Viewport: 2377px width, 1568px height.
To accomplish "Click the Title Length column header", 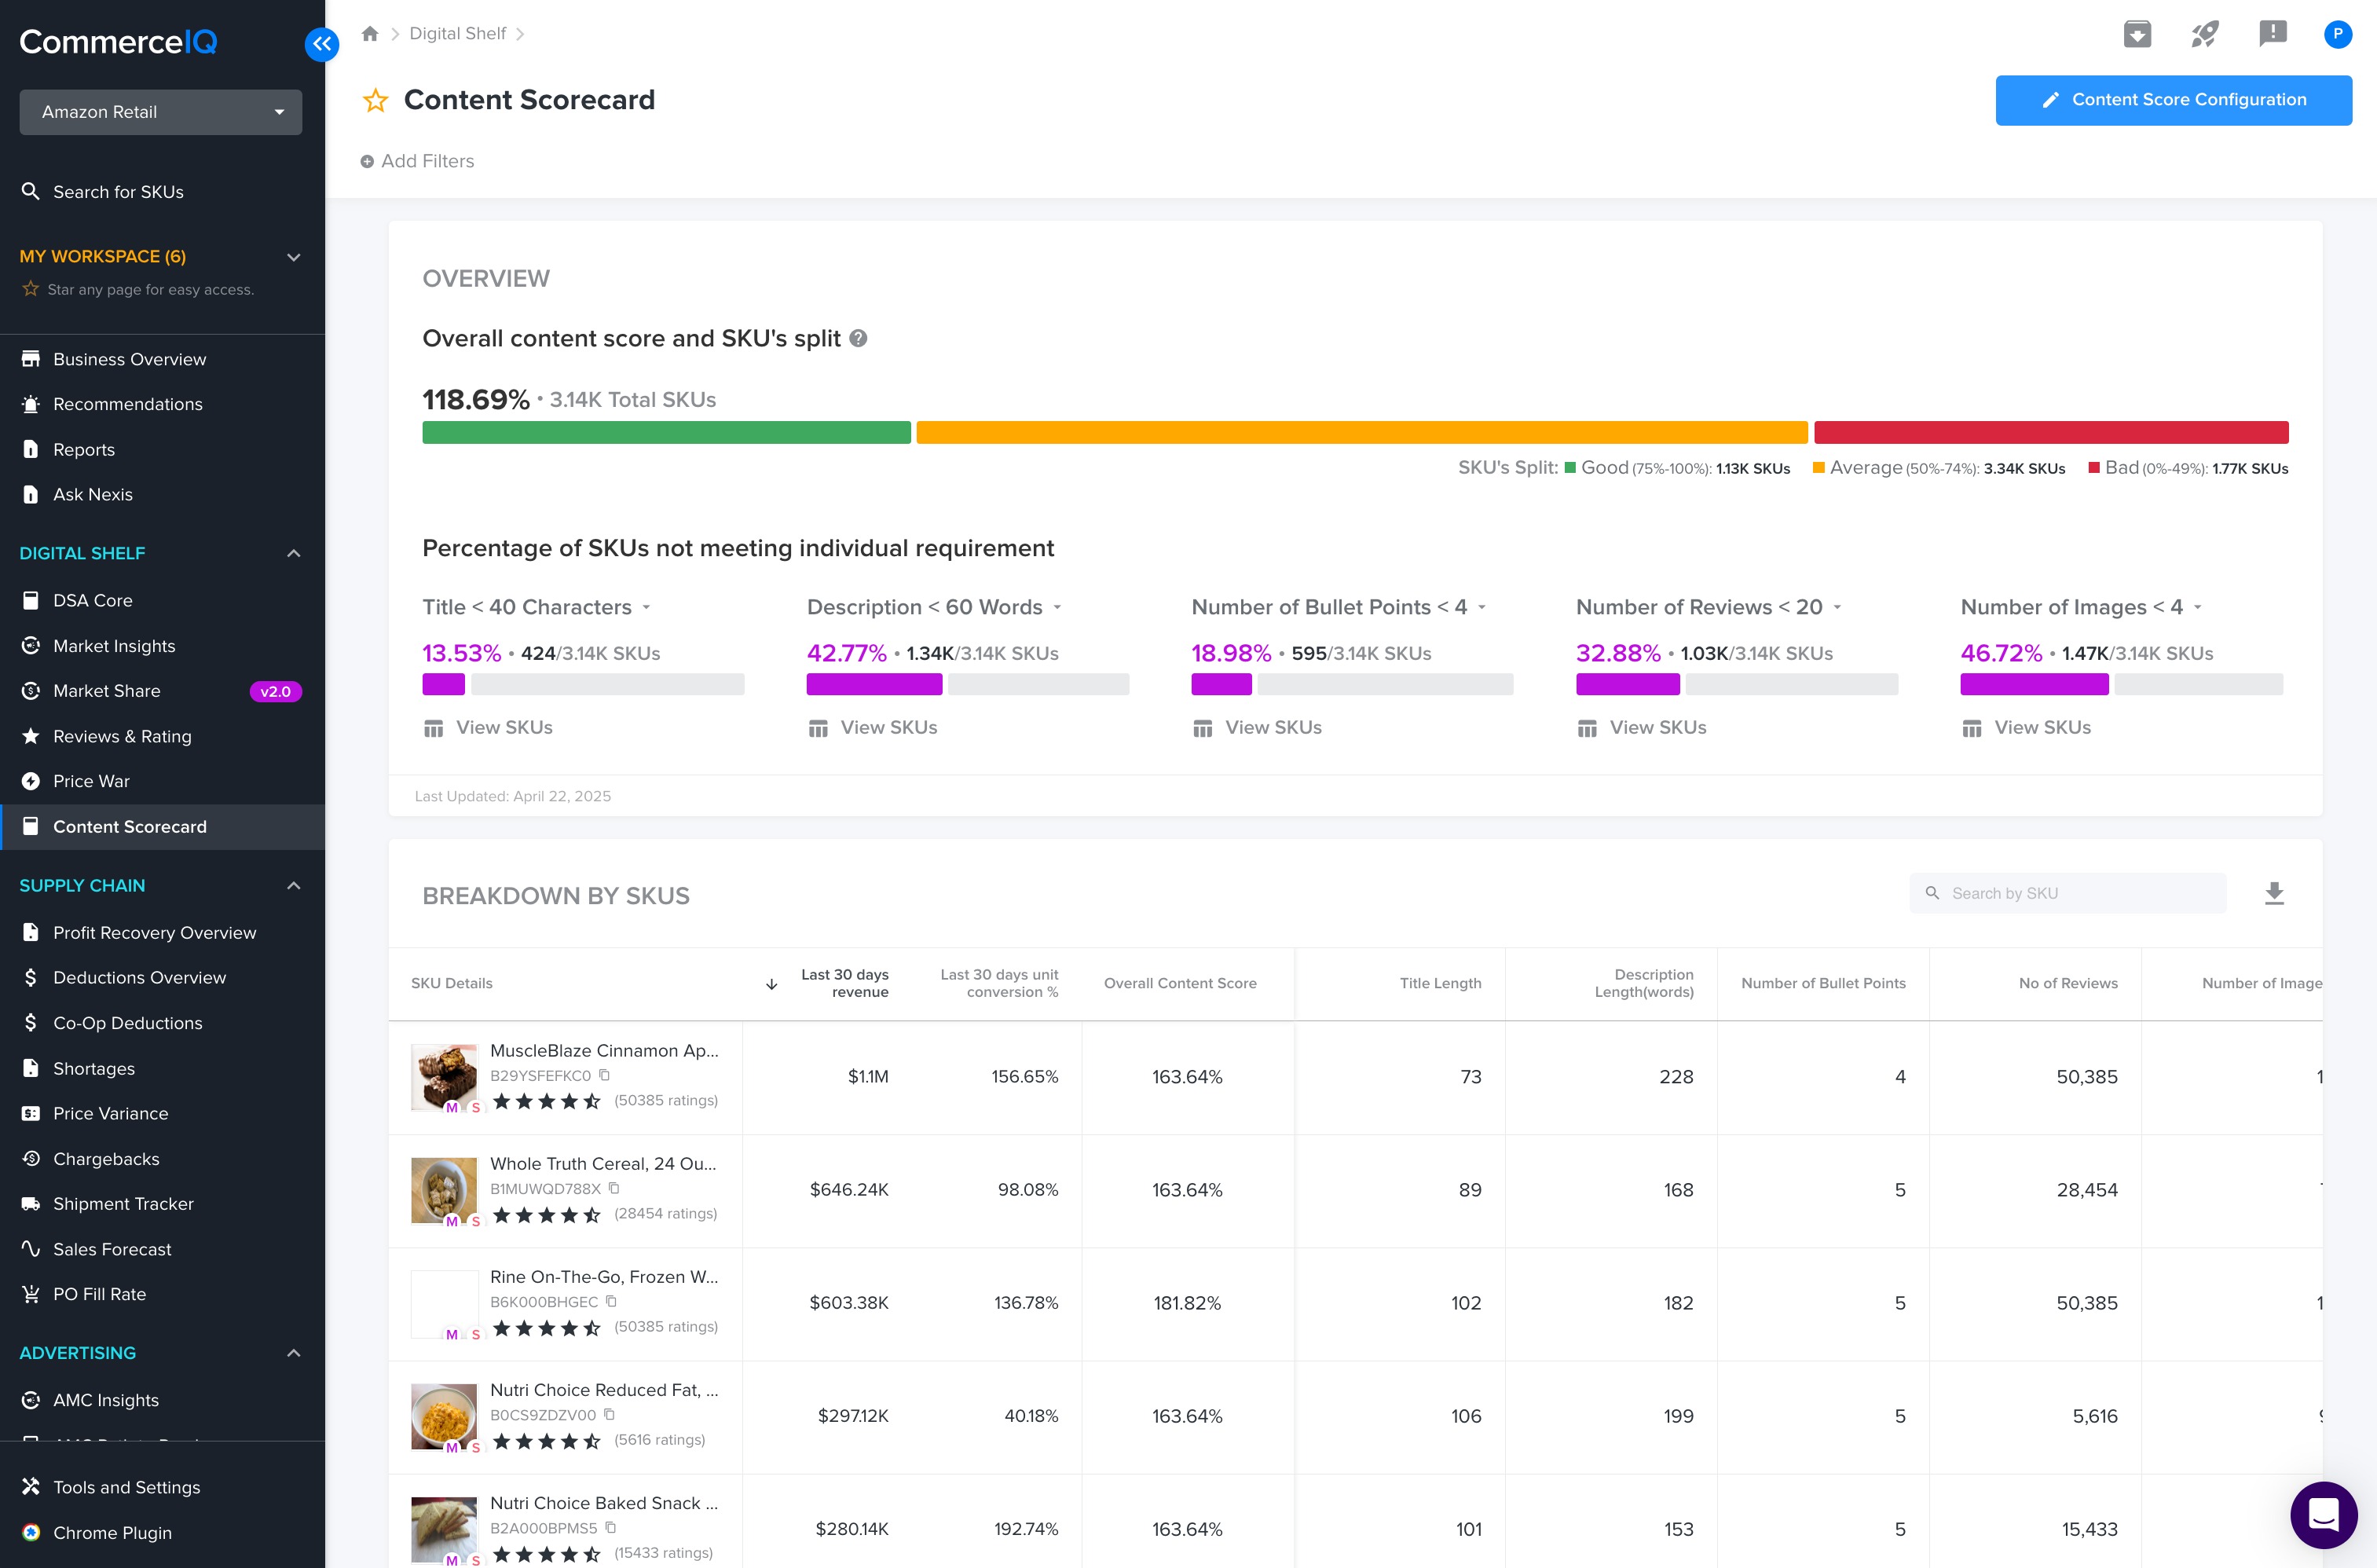I will click(1440, 983).
